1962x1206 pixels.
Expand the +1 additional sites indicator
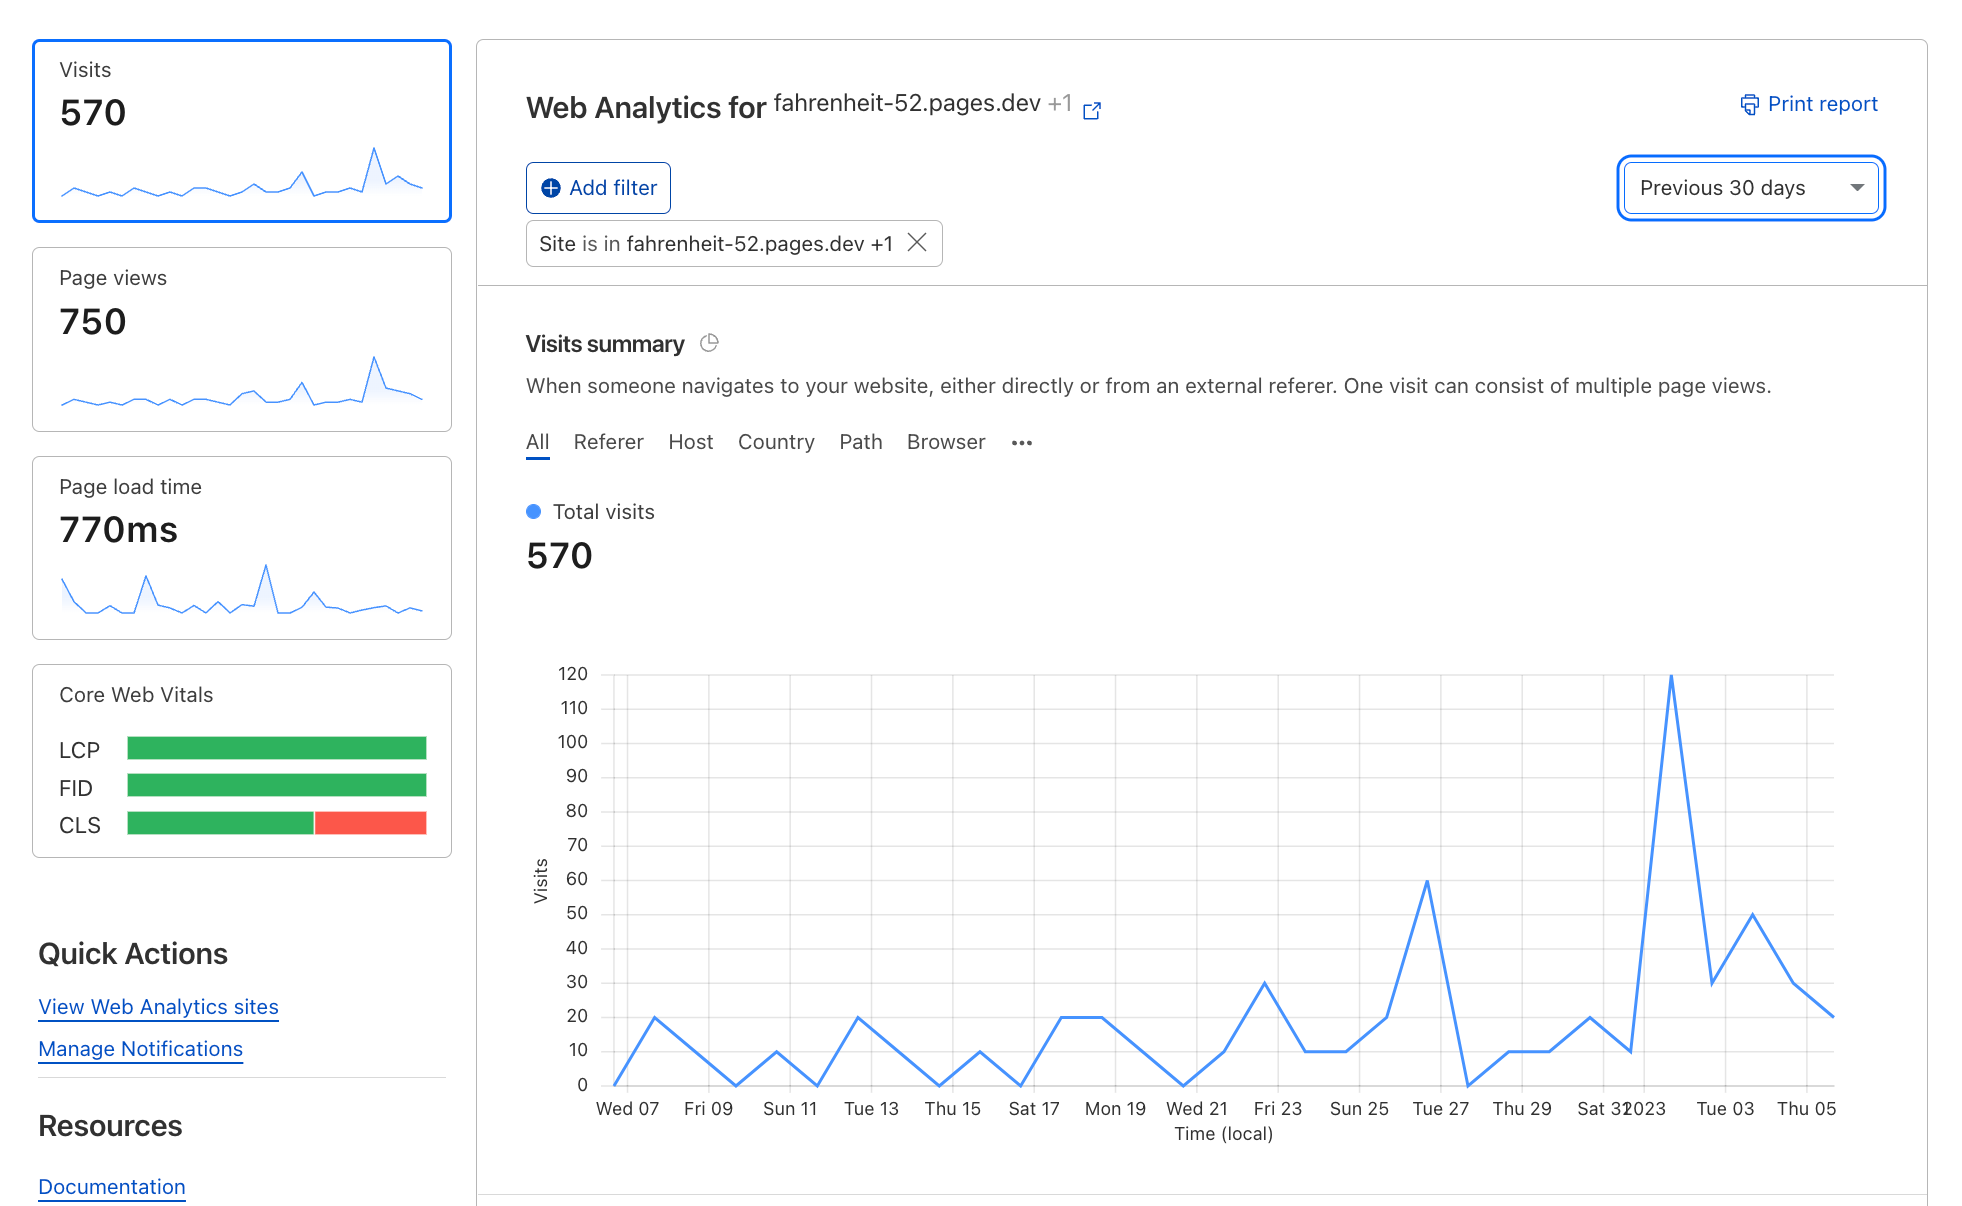[x=1059, y=103]
